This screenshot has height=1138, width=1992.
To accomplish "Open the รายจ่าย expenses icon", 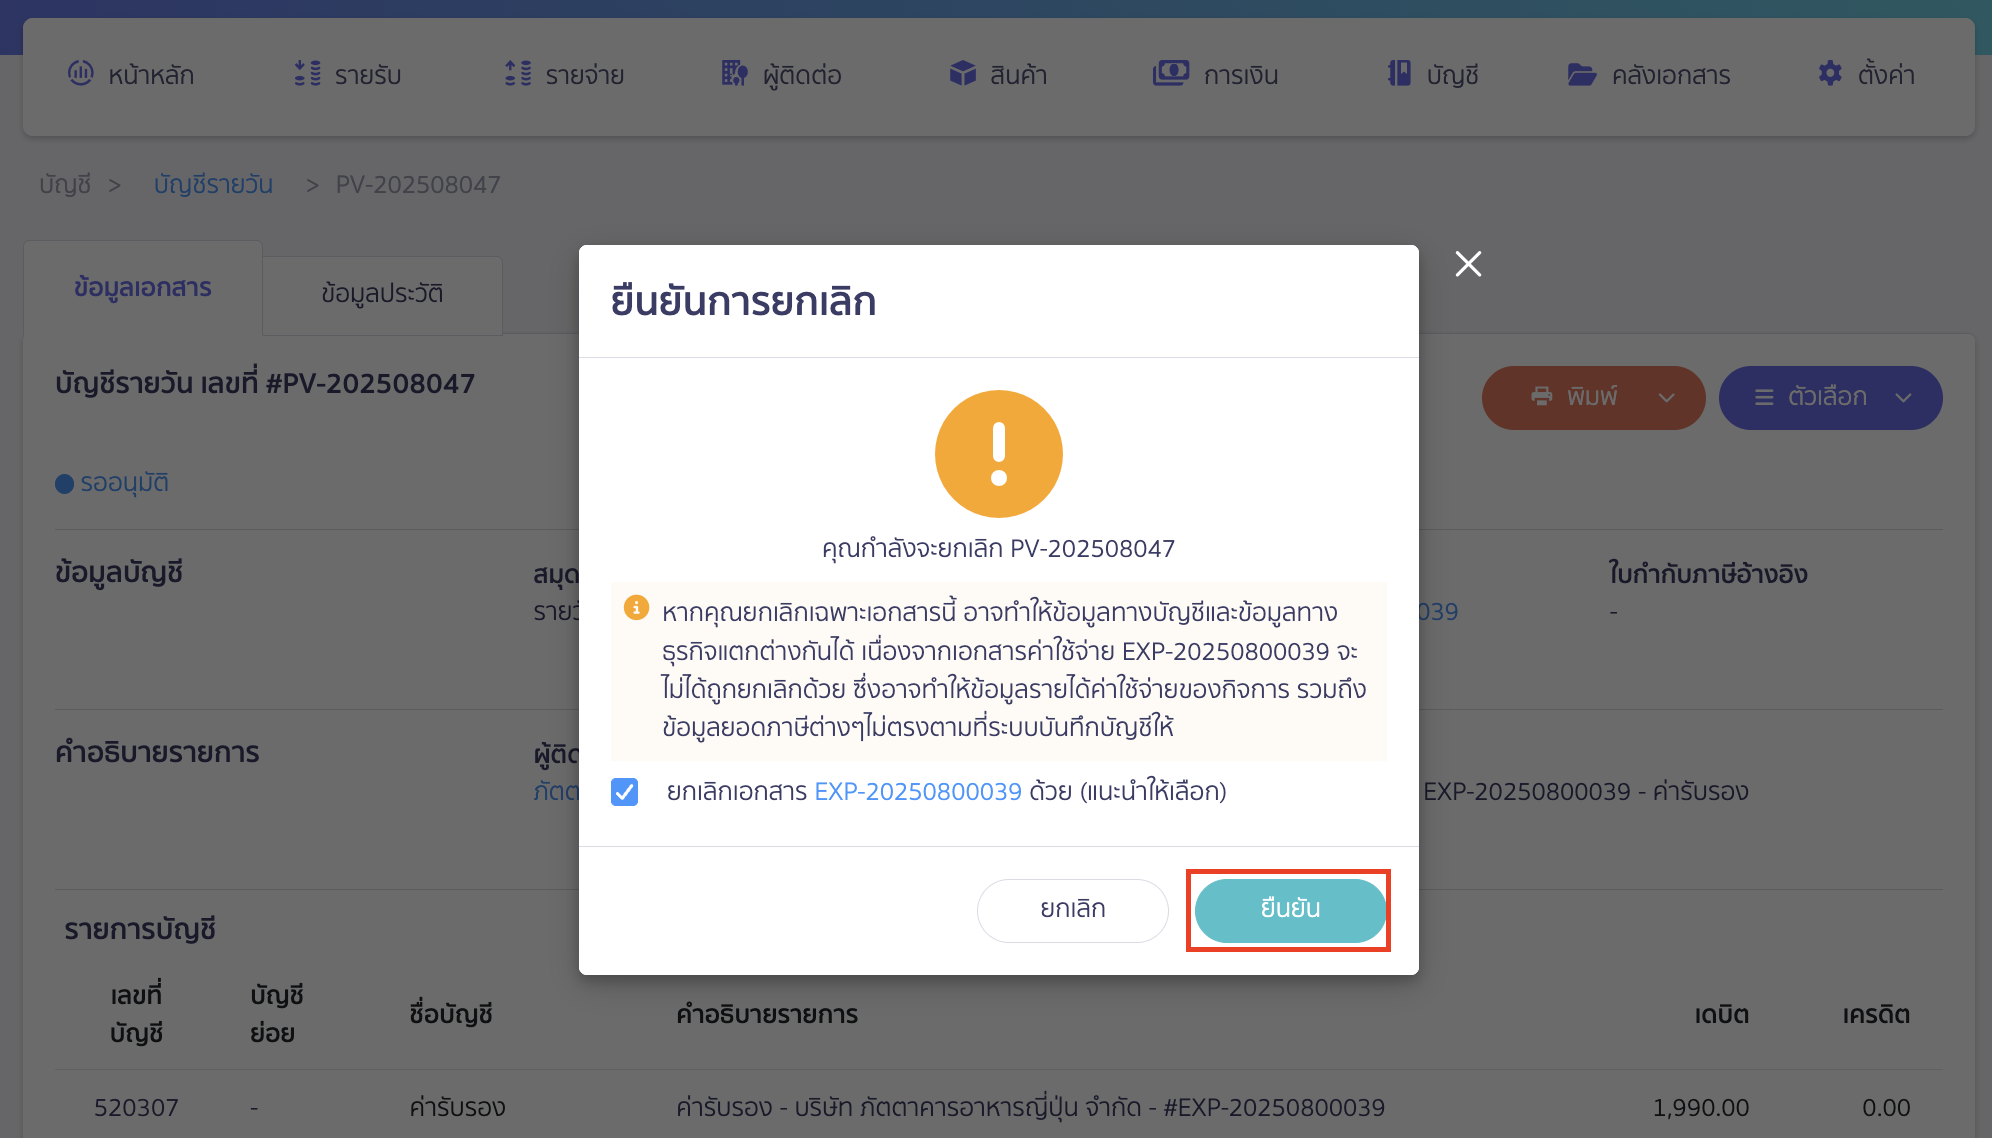I will pyautogui.click(x=516, y=74).
